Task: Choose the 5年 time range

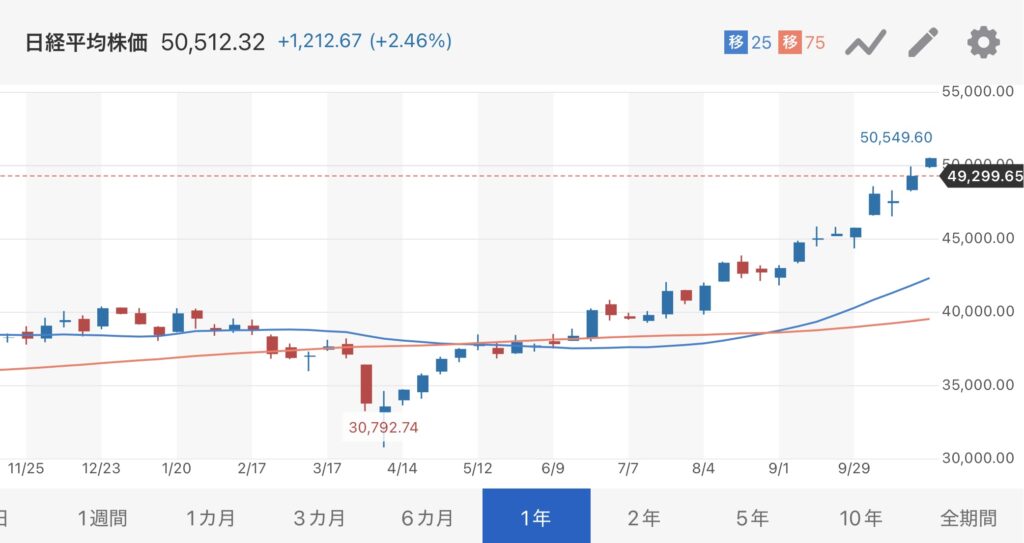Action: pyautogui.click(x=752, y=517)
